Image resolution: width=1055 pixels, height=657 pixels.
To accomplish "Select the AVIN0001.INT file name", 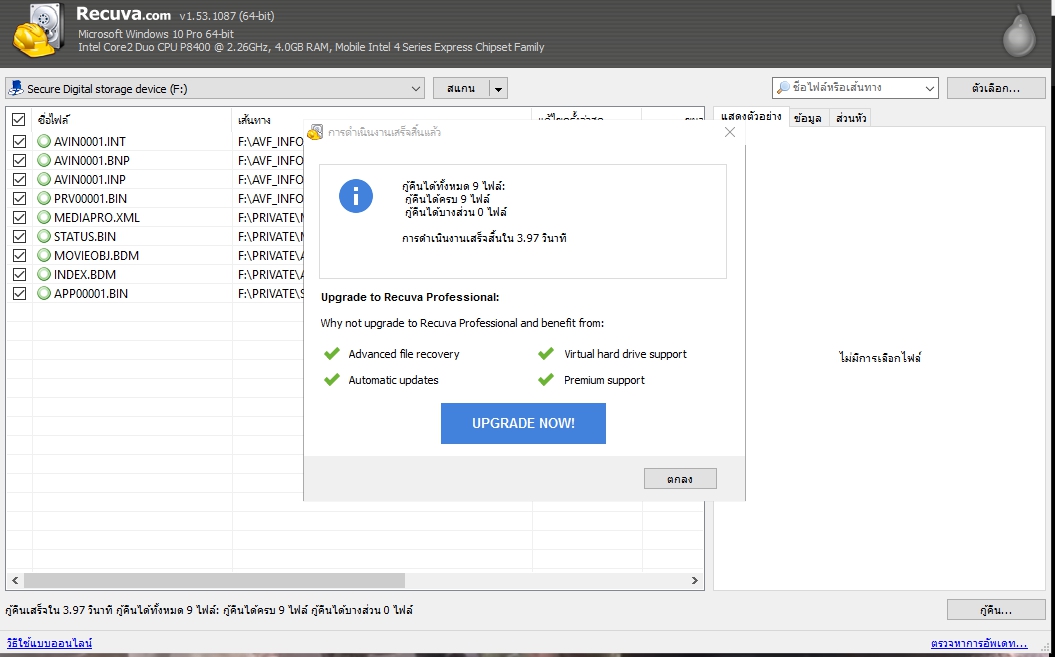I will (x=89, y=141).
